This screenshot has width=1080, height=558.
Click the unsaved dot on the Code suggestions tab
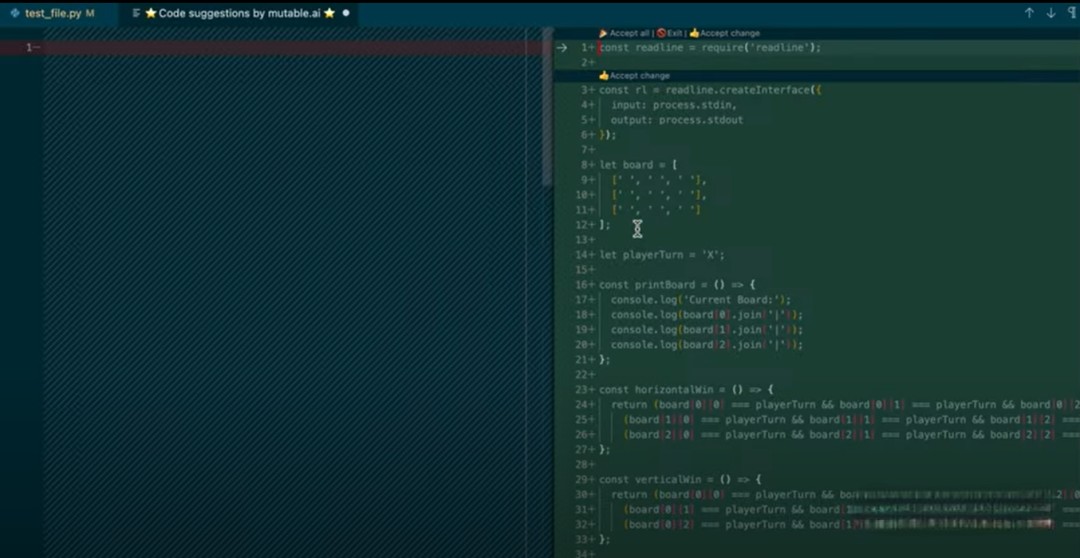tap(346, 14)
